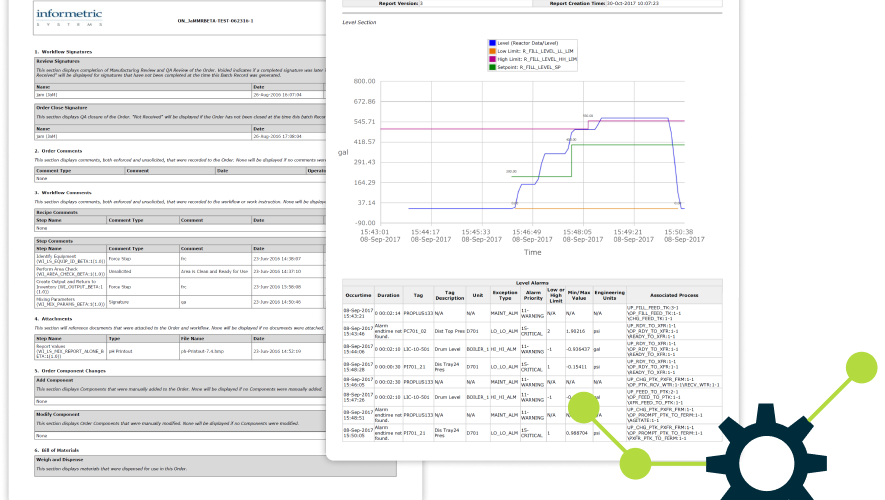This screenshot has height=500, width=885.
Task: Click the 'Exception Type' column header
Action: [x=505, y=295]
